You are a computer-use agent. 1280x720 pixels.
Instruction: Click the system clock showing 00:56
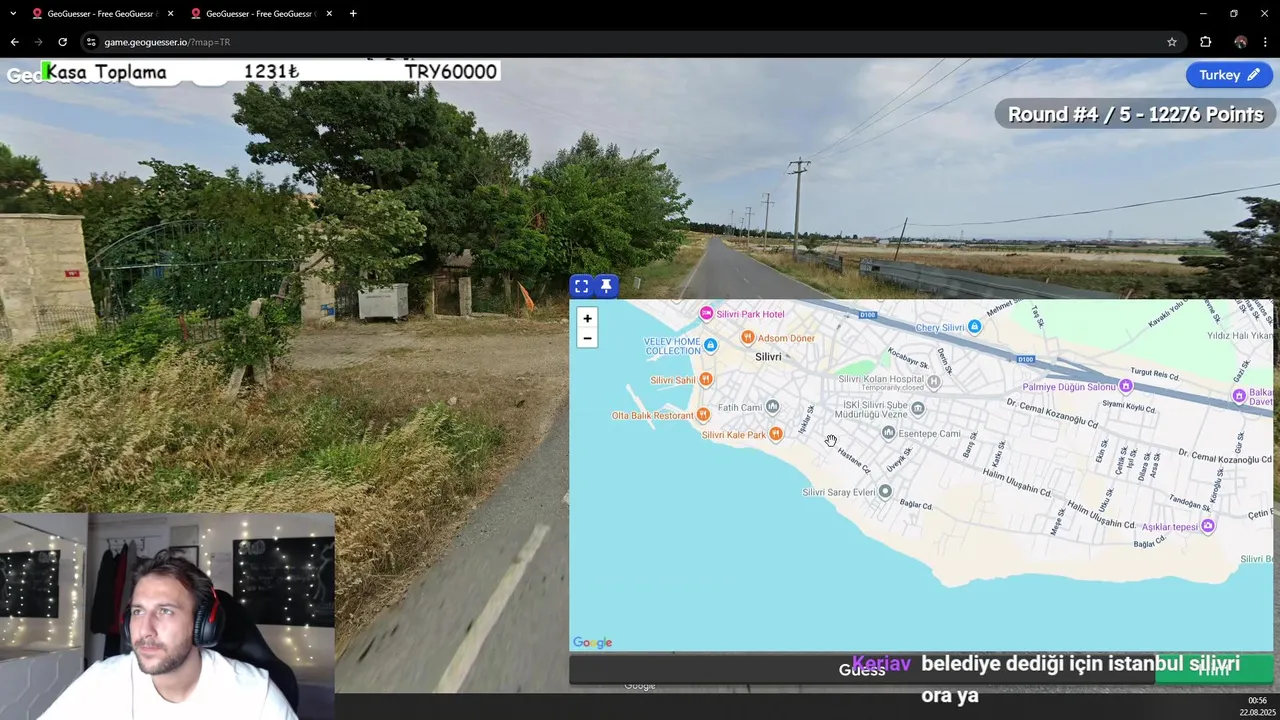click(x=1257, y=700)
